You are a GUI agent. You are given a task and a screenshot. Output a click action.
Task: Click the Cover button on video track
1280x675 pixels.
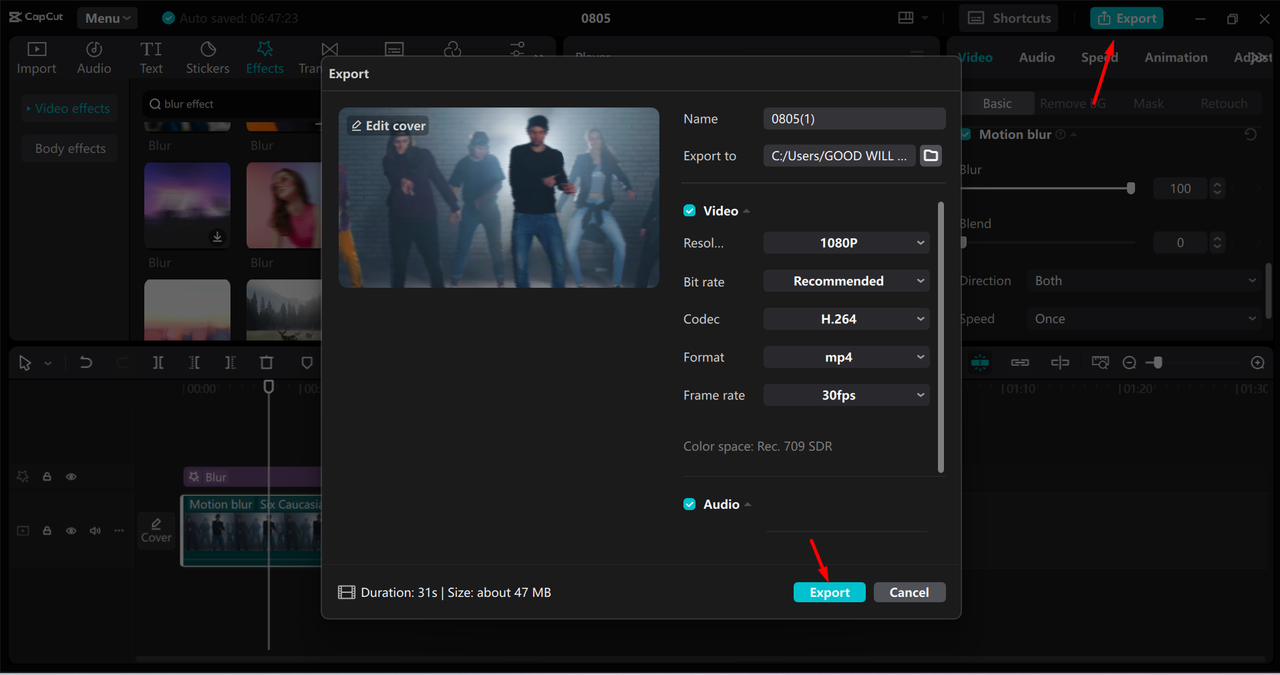pos(156,530)
